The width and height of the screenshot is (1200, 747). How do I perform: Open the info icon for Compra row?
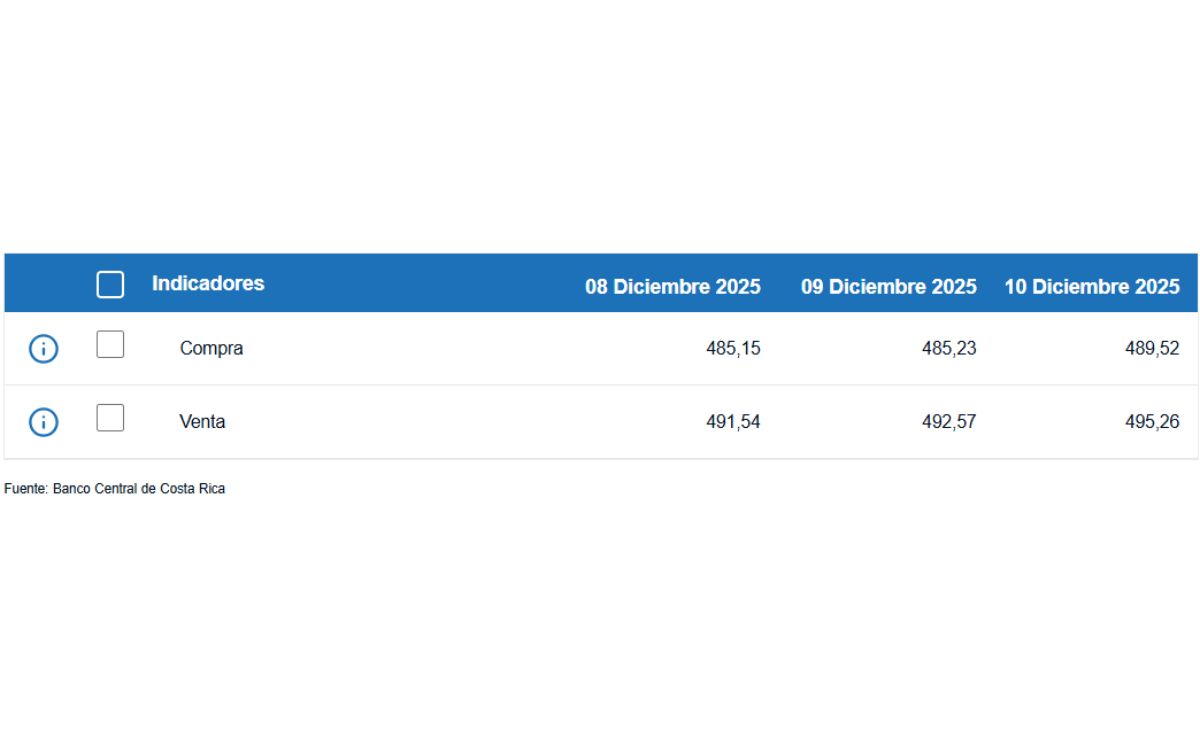coord(43,349)
